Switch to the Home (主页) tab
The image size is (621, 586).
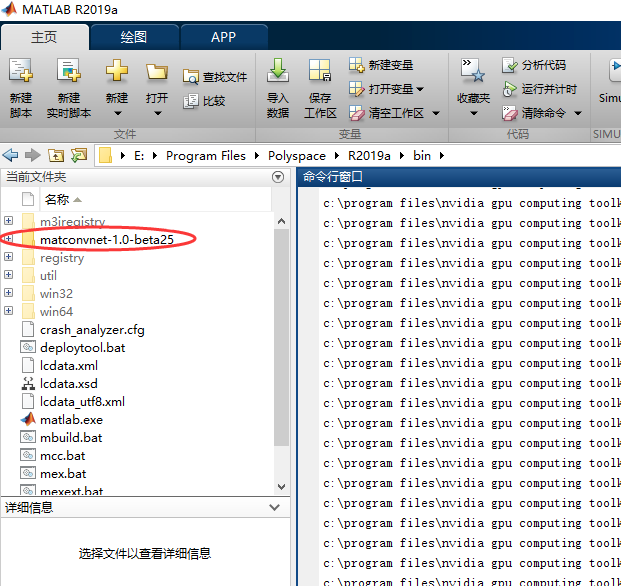click(44, 37)
